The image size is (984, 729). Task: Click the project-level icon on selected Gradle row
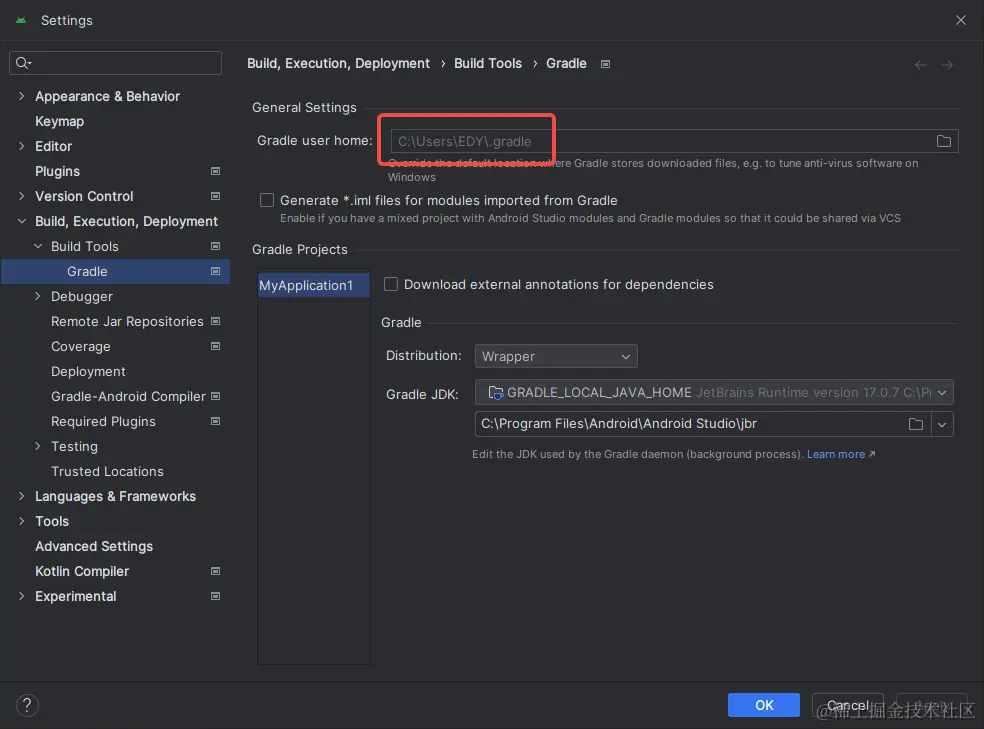click(215, 271)
